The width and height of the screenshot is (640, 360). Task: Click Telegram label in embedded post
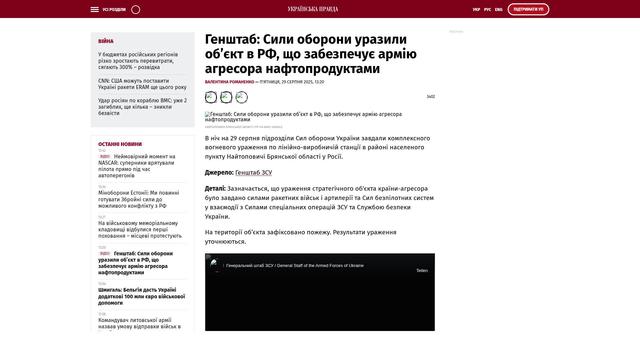tap(422, 271)
